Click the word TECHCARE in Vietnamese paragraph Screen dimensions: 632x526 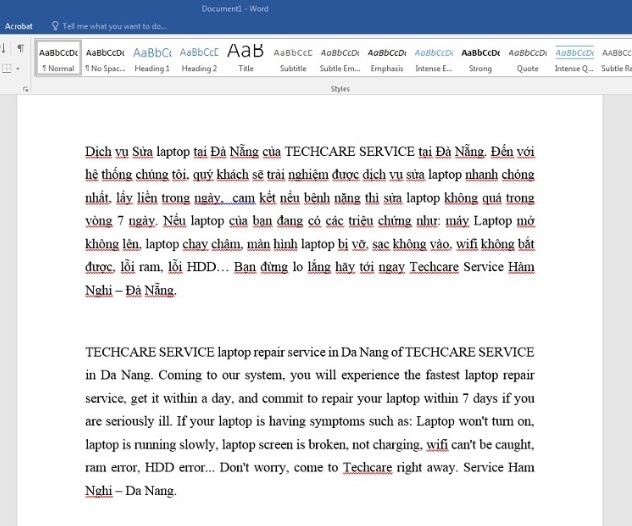click(320, 152)
